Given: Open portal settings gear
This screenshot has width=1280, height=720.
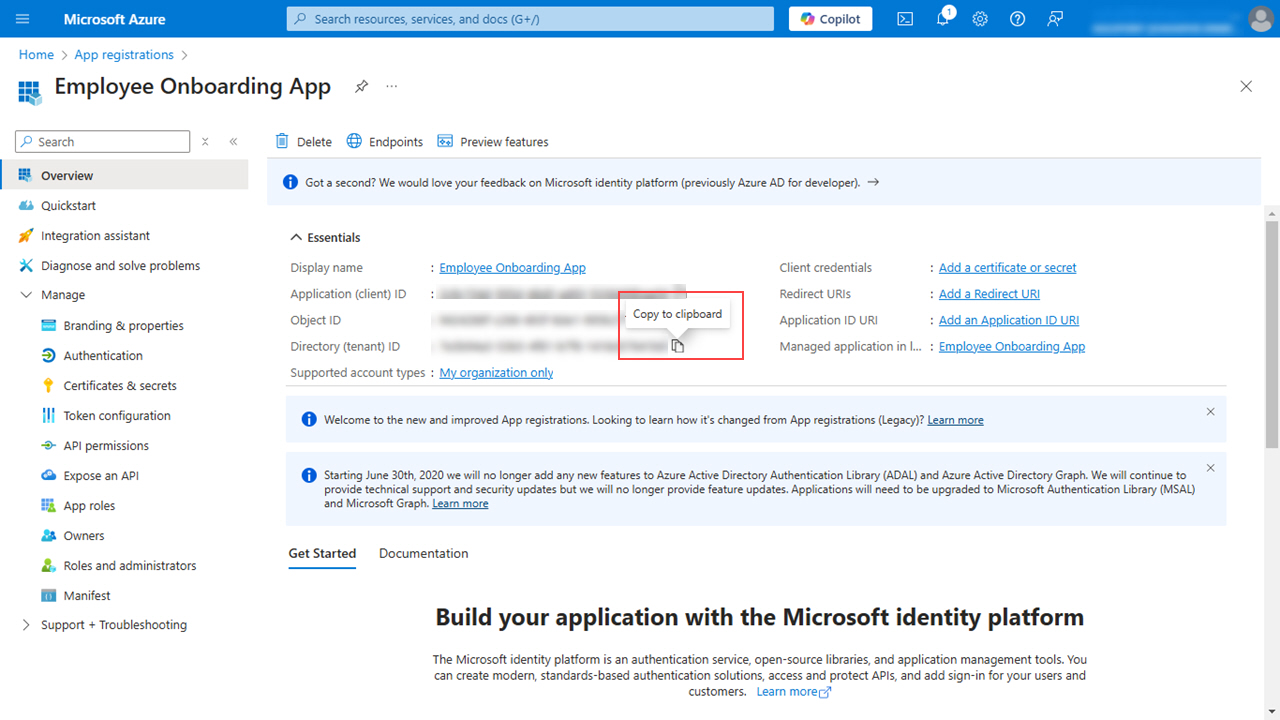Looking at the screenshot, I should [980, 19].
